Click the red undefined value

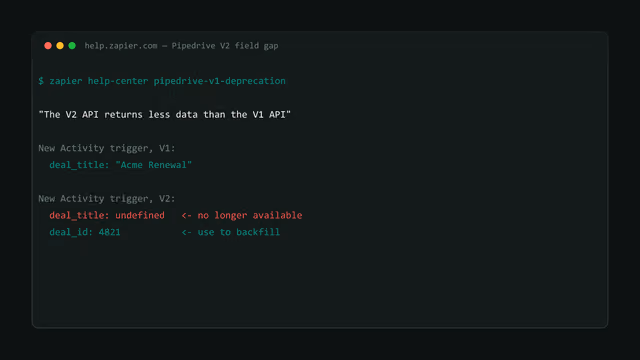tap(140, 215)
